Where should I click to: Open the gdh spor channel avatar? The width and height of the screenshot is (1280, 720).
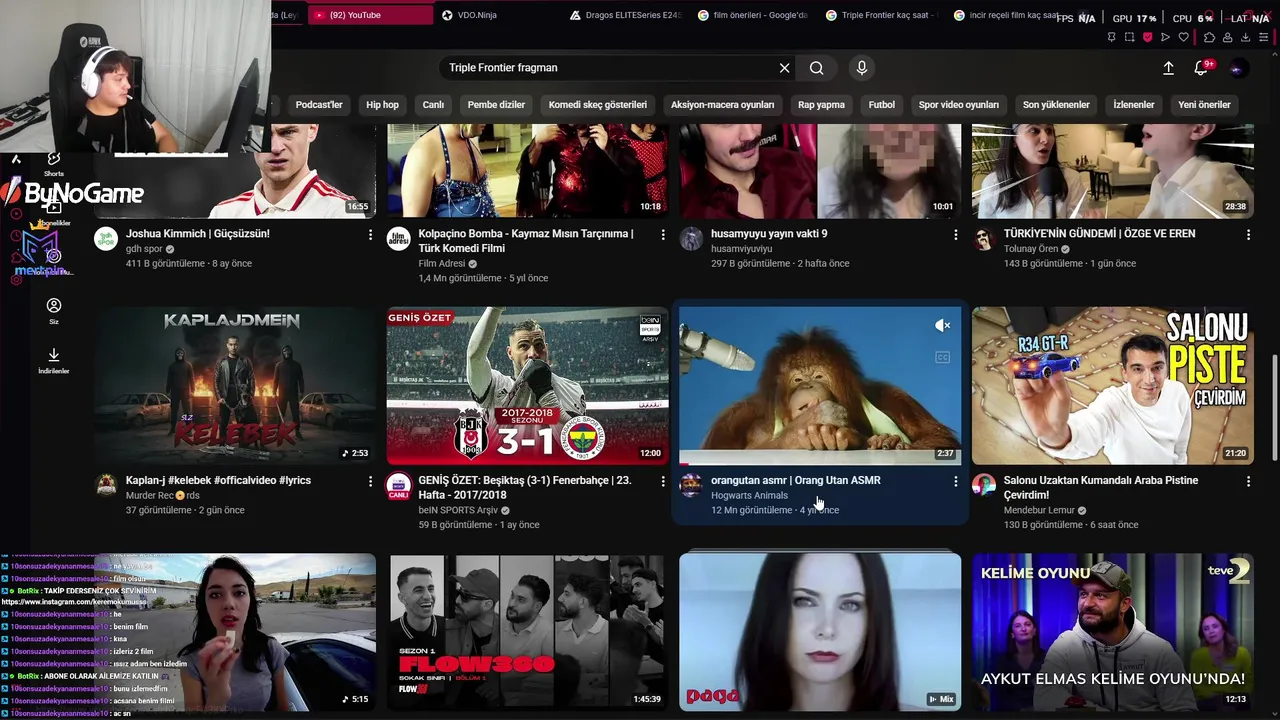pos(105,239)
